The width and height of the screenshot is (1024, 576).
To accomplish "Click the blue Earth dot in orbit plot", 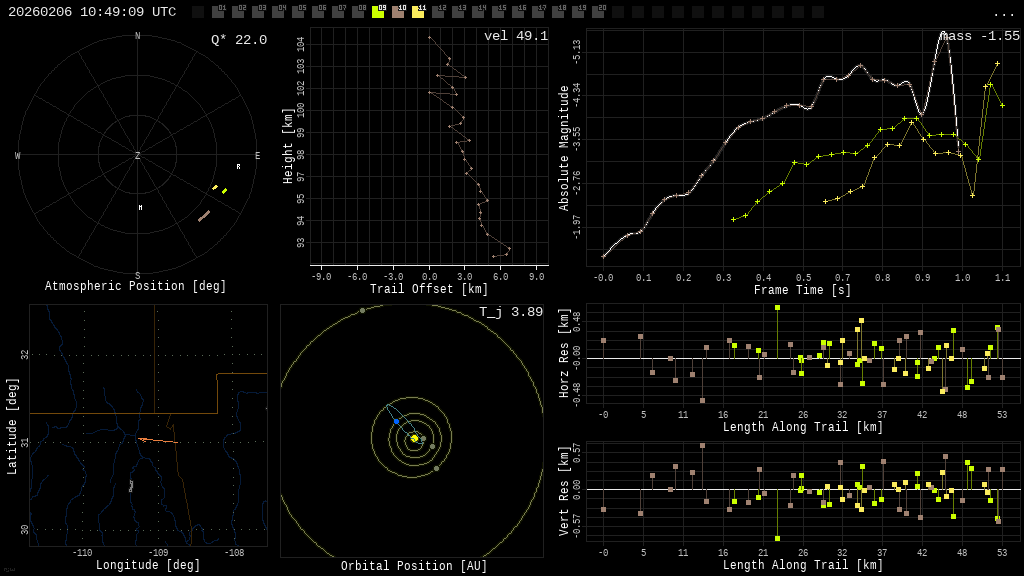I will (x=396, y=422).
